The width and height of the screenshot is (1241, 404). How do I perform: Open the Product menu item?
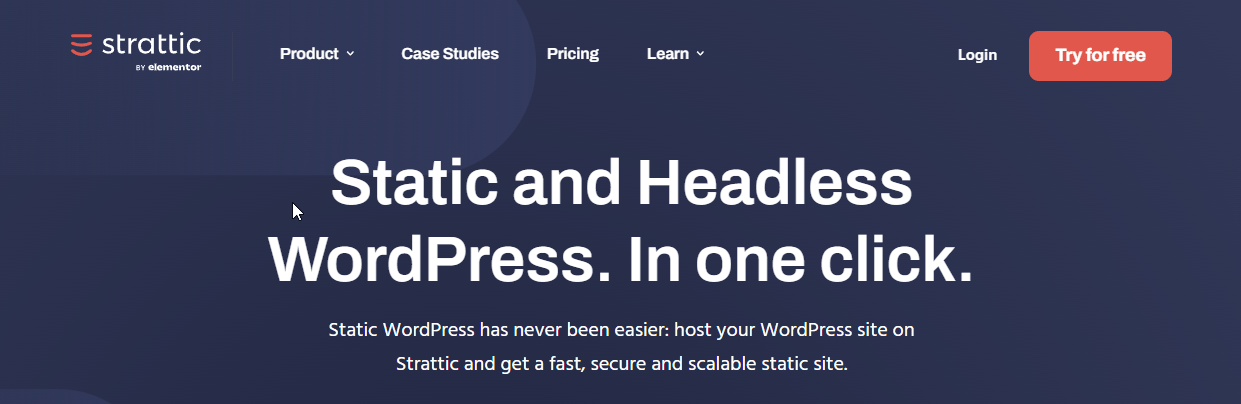point(309,54)
